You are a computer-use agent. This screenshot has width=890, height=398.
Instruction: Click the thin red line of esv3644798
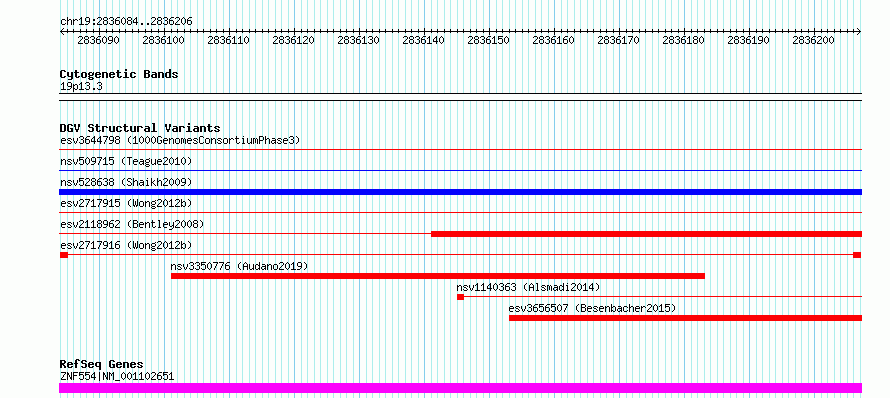(x=460, y=149)
